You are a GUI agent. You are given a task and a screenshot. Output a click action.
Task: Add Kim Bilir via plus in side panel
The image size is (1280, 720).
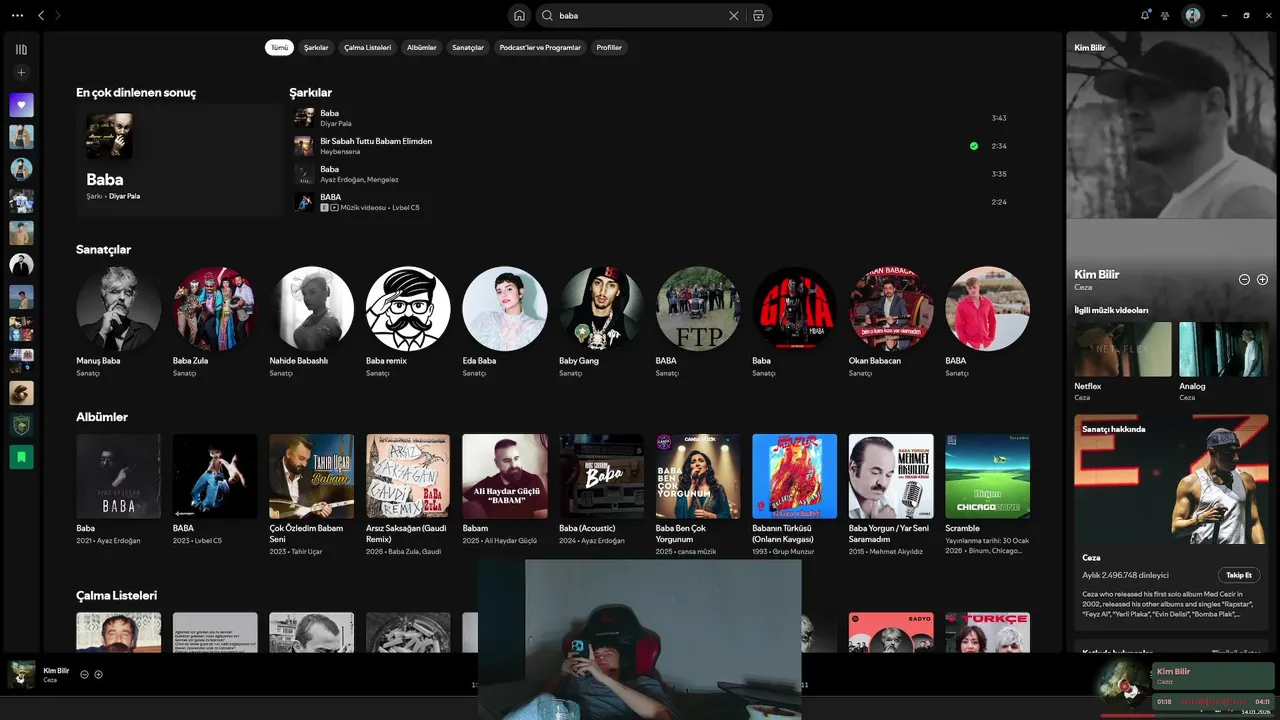[x=1262, y=280]
